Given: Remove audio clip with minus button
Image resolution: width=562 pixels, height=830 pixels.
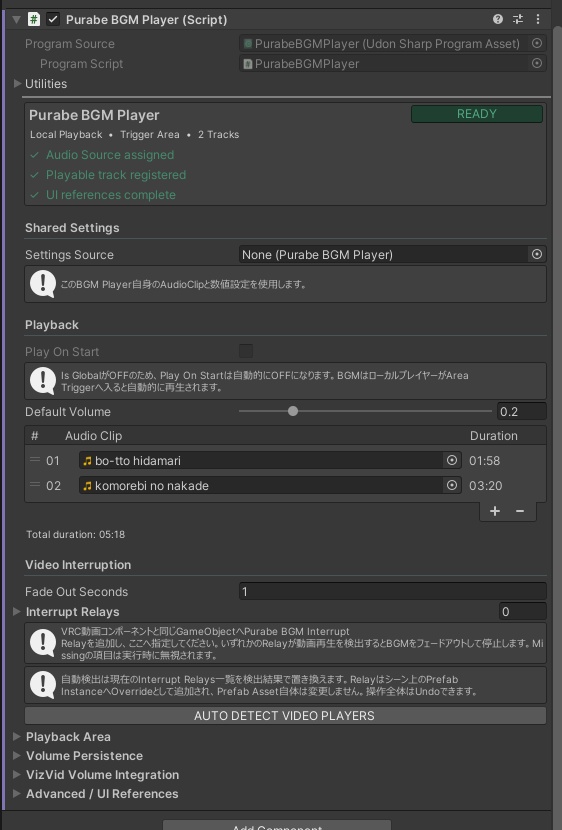Looking at the screenshot, I should coord(520,511).
